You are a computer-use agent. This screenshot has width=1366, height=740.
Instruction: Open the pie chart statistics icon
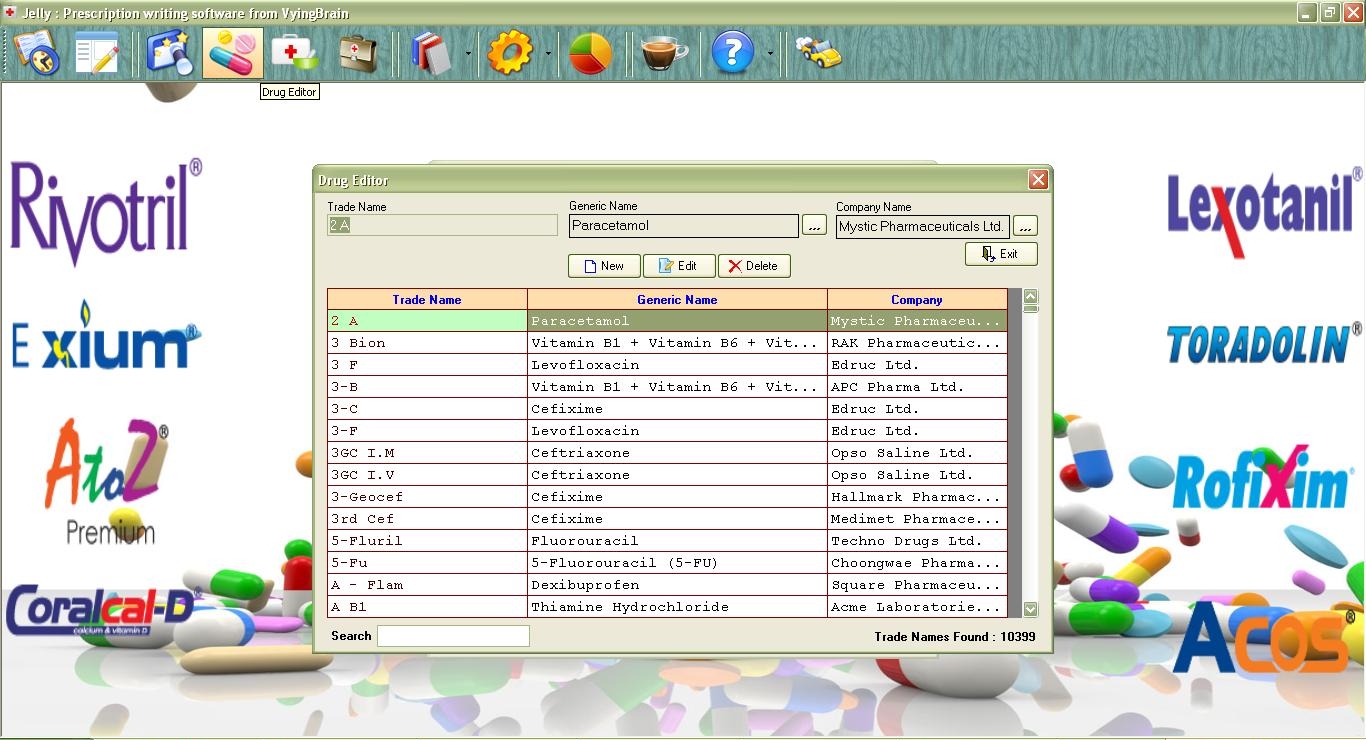point(590,53)
